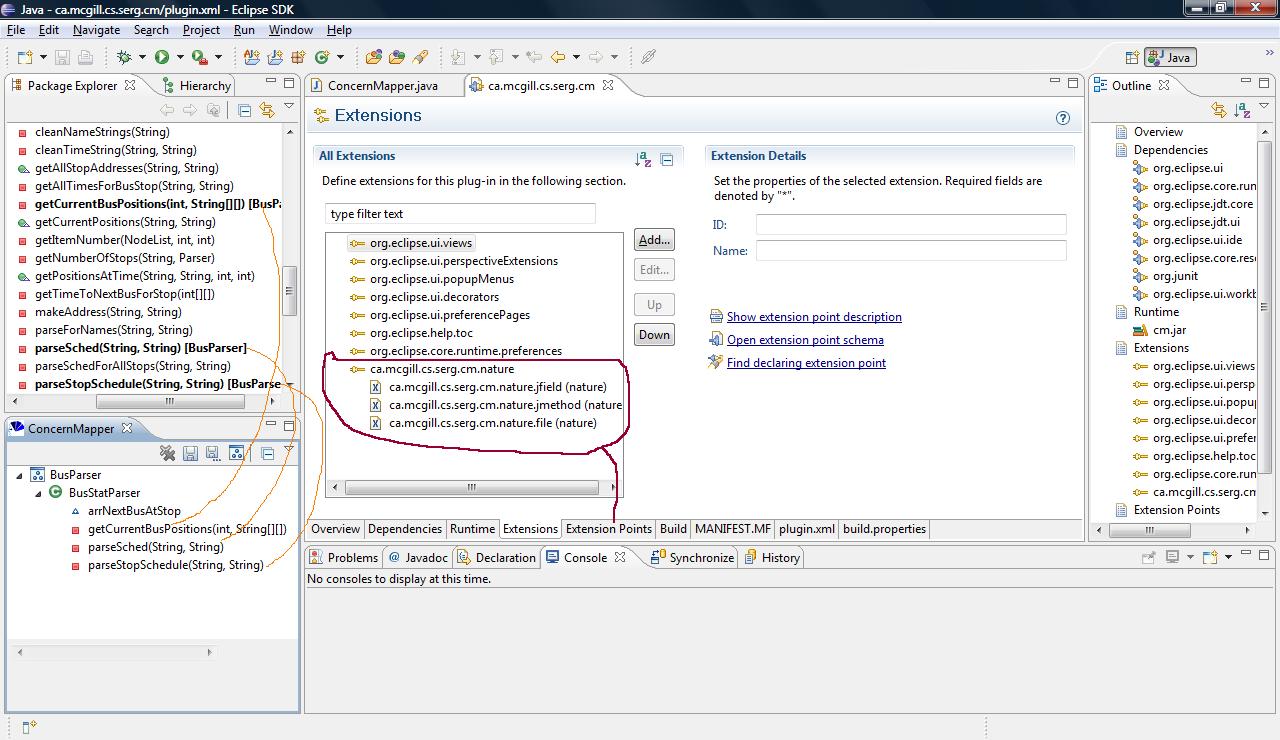1280x740 pixels.
Task: Select the Java perspective button
Action: pyautogui.click(x=1170, y=58)
